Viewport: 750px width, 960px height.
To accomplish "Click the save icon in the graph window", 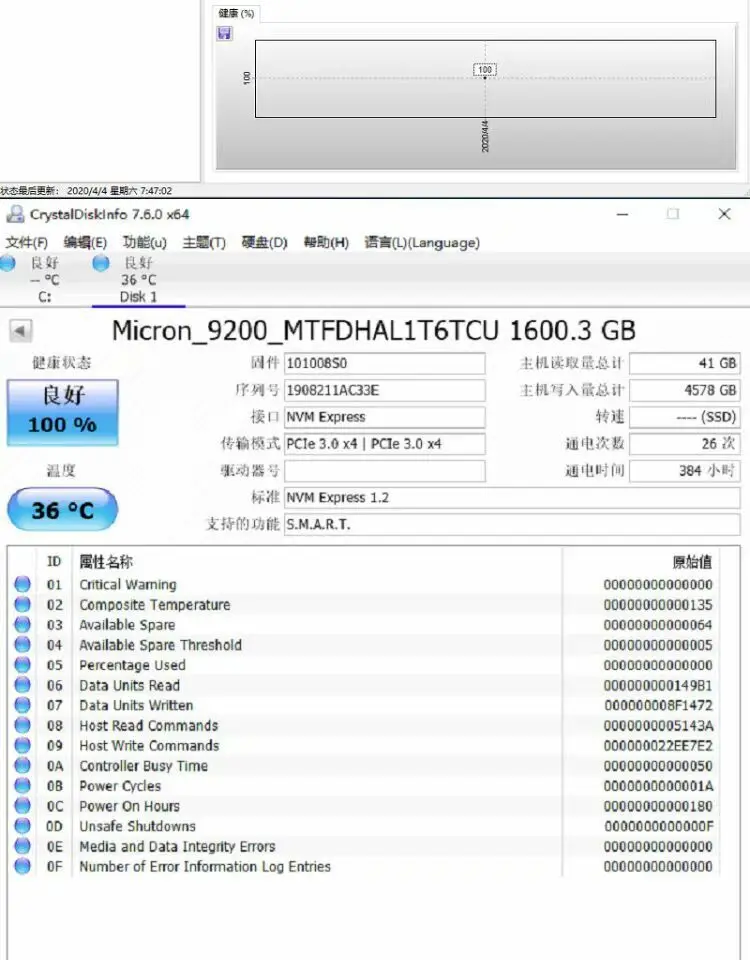I will point(225,34).
